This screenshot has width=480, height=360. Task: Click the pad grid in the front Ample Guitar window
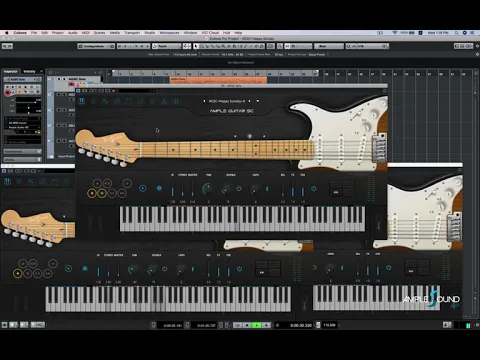point(342,189)
